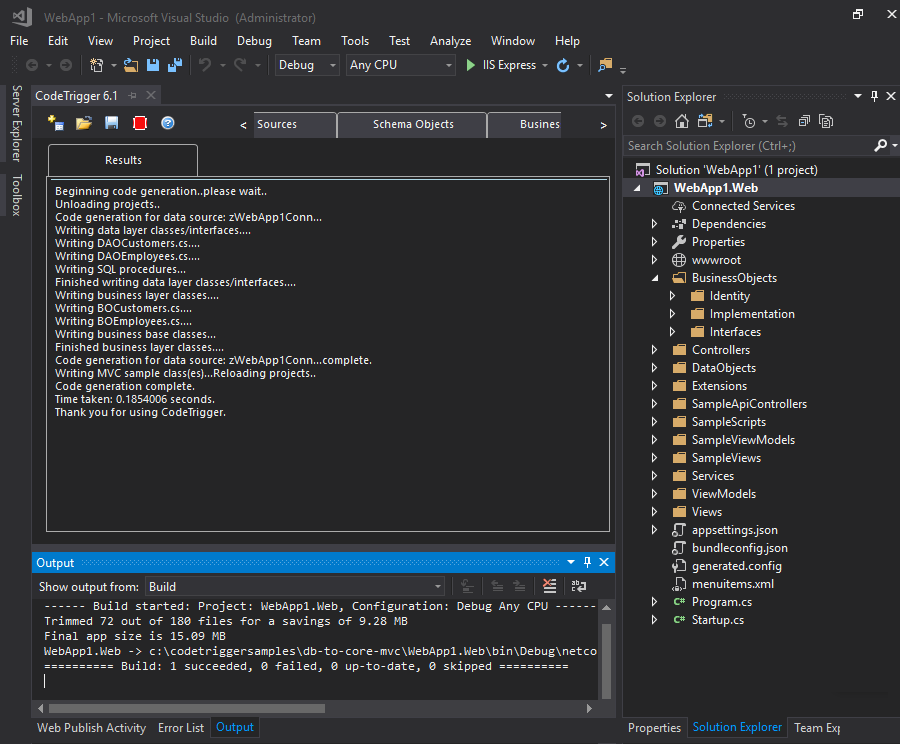Open the 'Show output from' Build dropdown
Viewport: 900px width, 744px height.
point(295,587)
